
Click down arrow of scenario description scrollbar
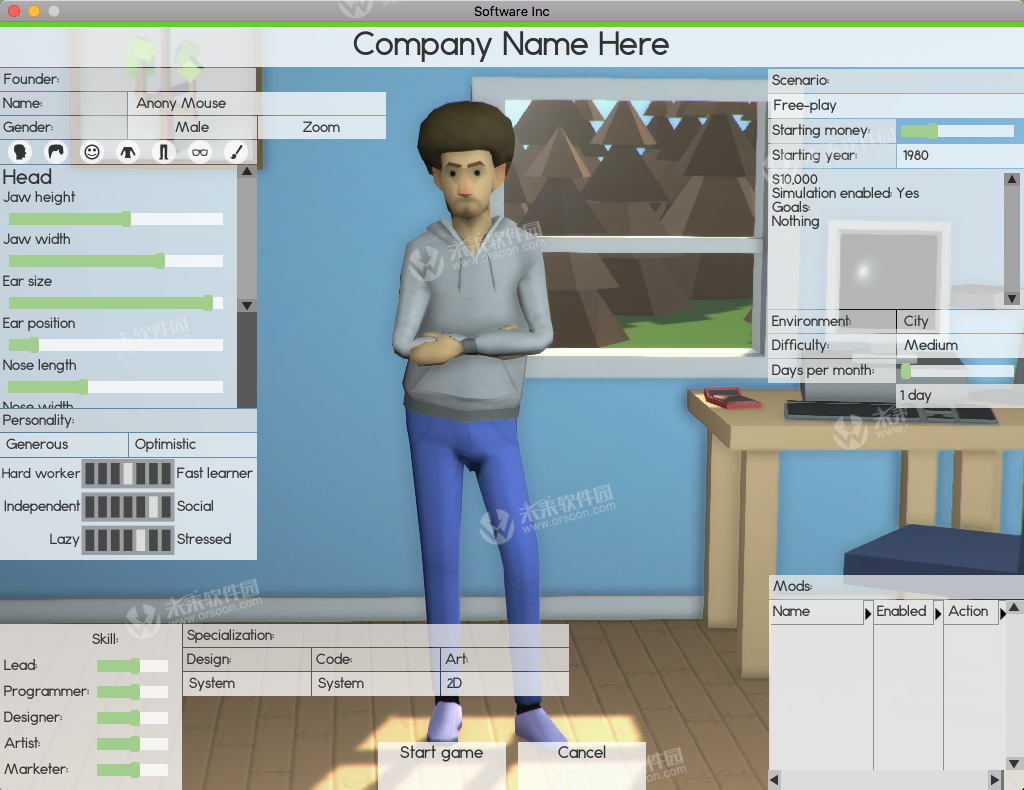[x=1012, y=298]
